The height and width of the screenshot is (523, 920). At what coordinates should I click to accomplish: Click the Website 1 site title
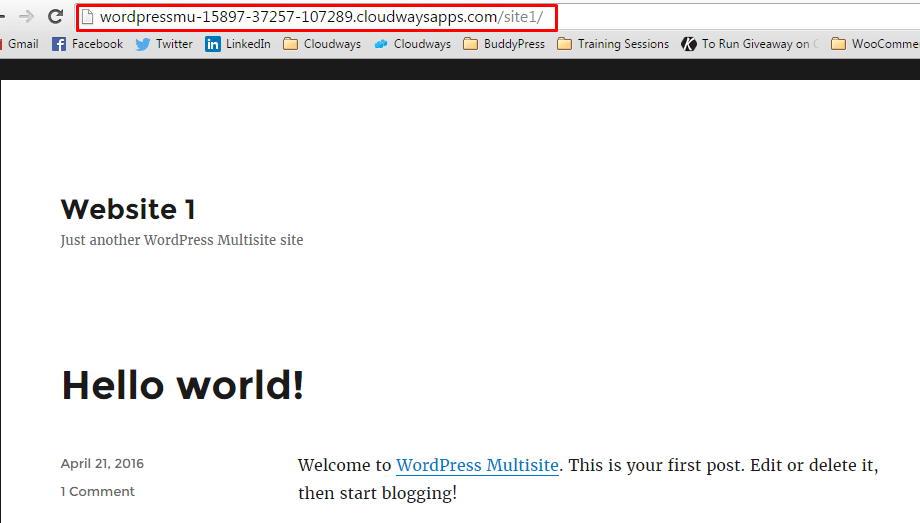coord(128,210)
